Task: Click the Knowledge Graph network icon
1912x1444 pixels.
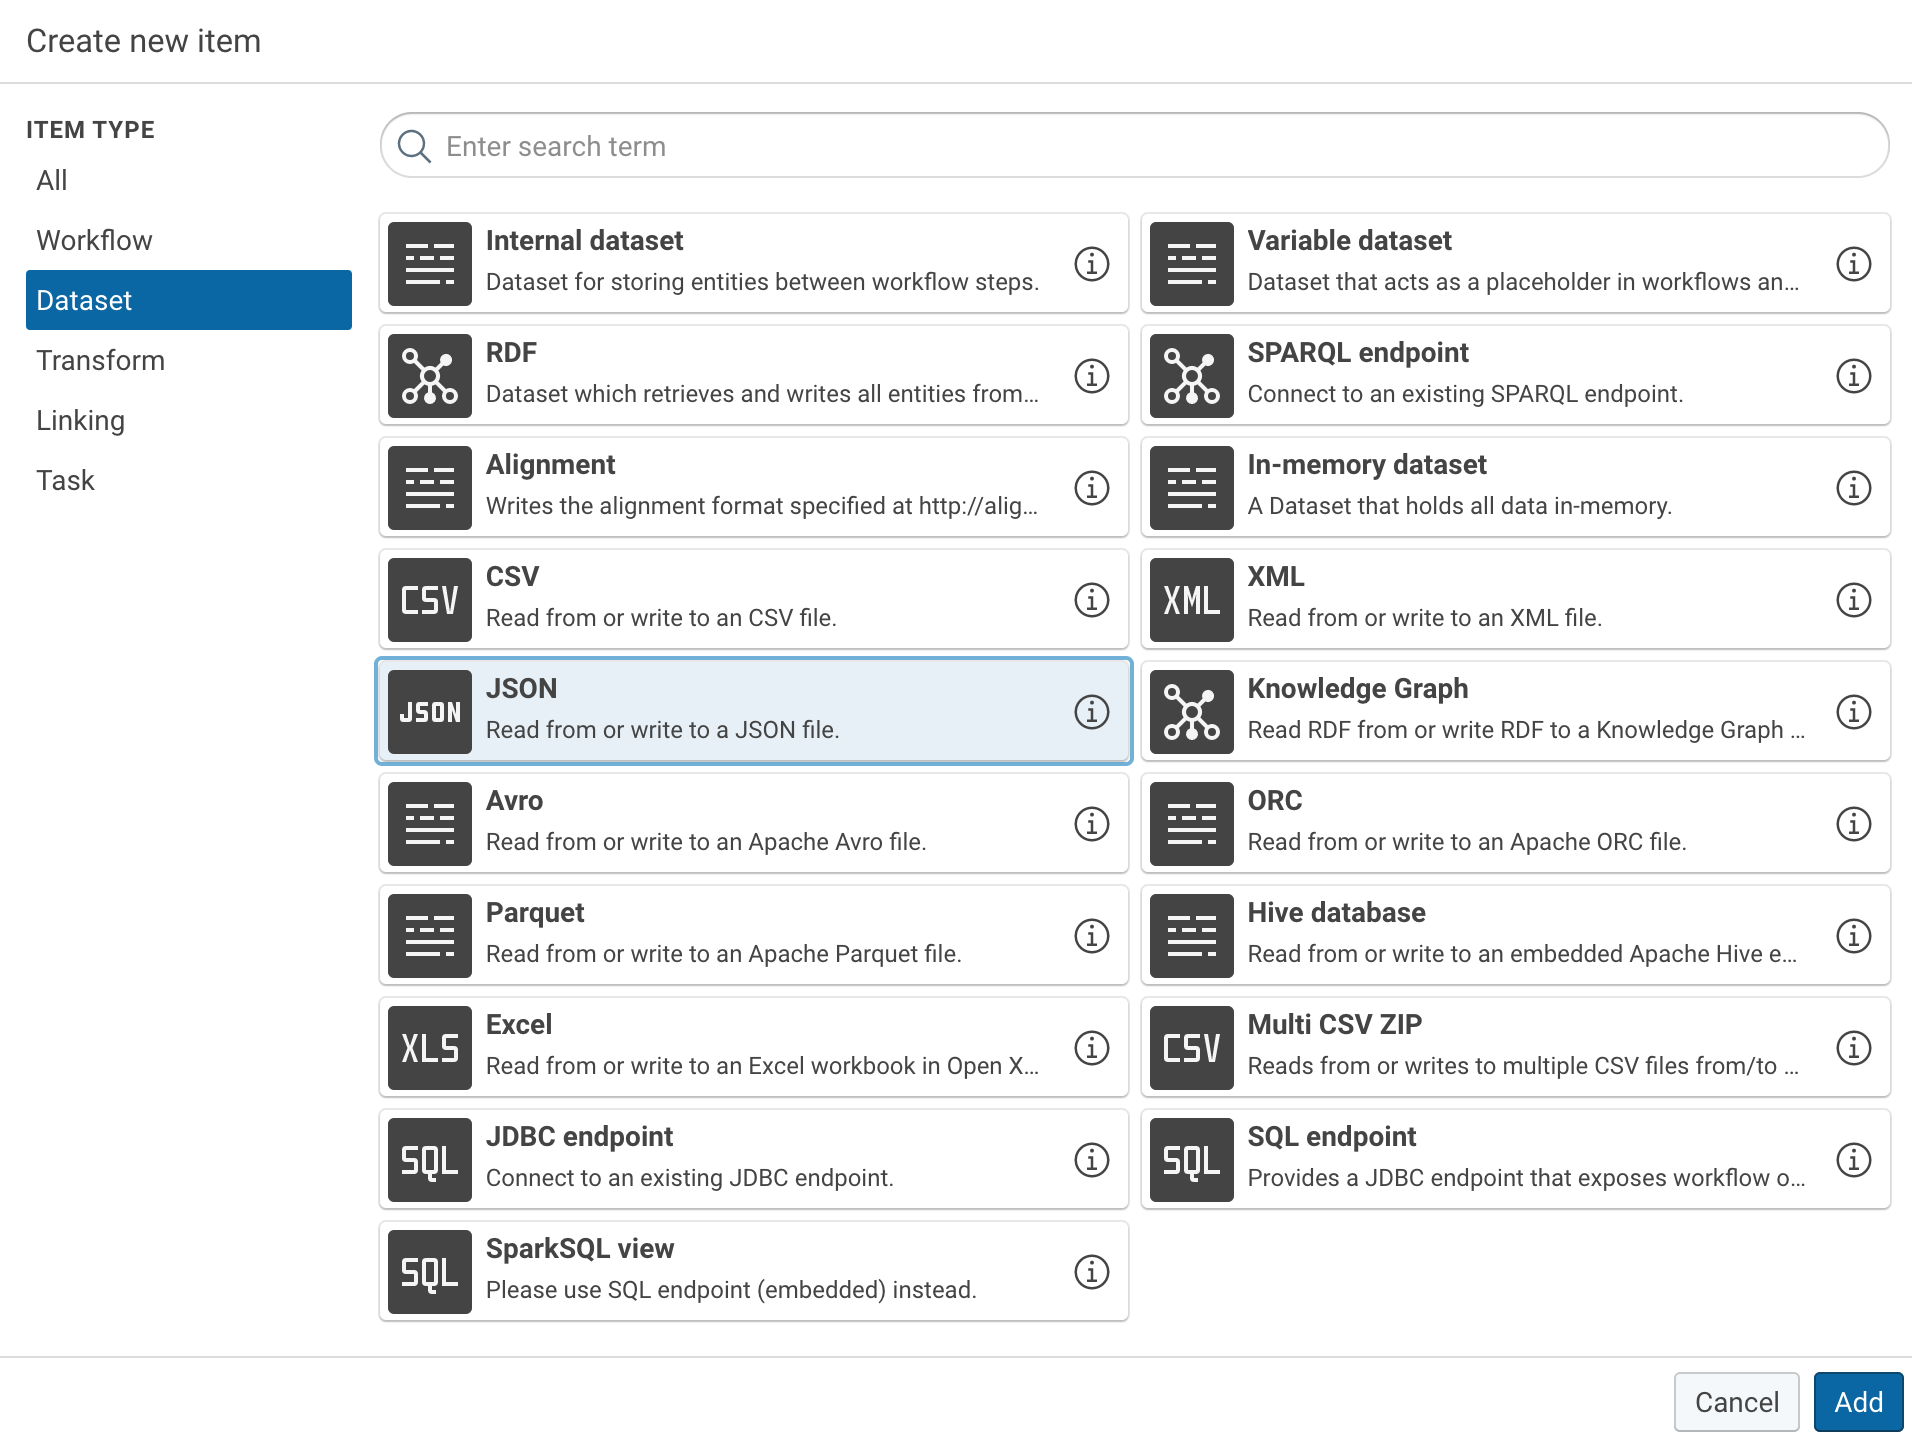Action: coord(1191,712)
